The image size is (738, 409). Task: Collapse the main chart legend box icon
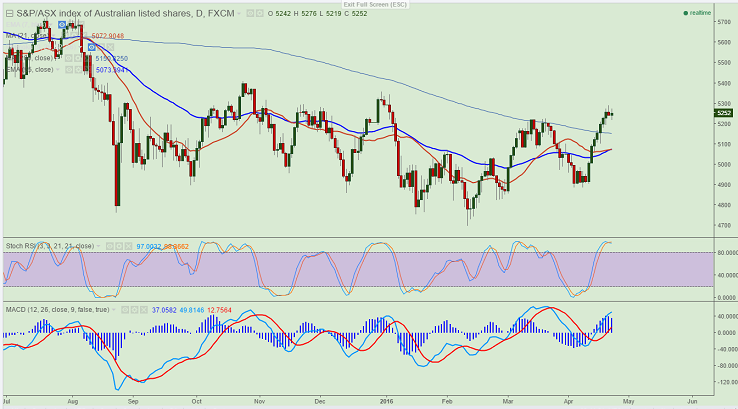(9, 14)
